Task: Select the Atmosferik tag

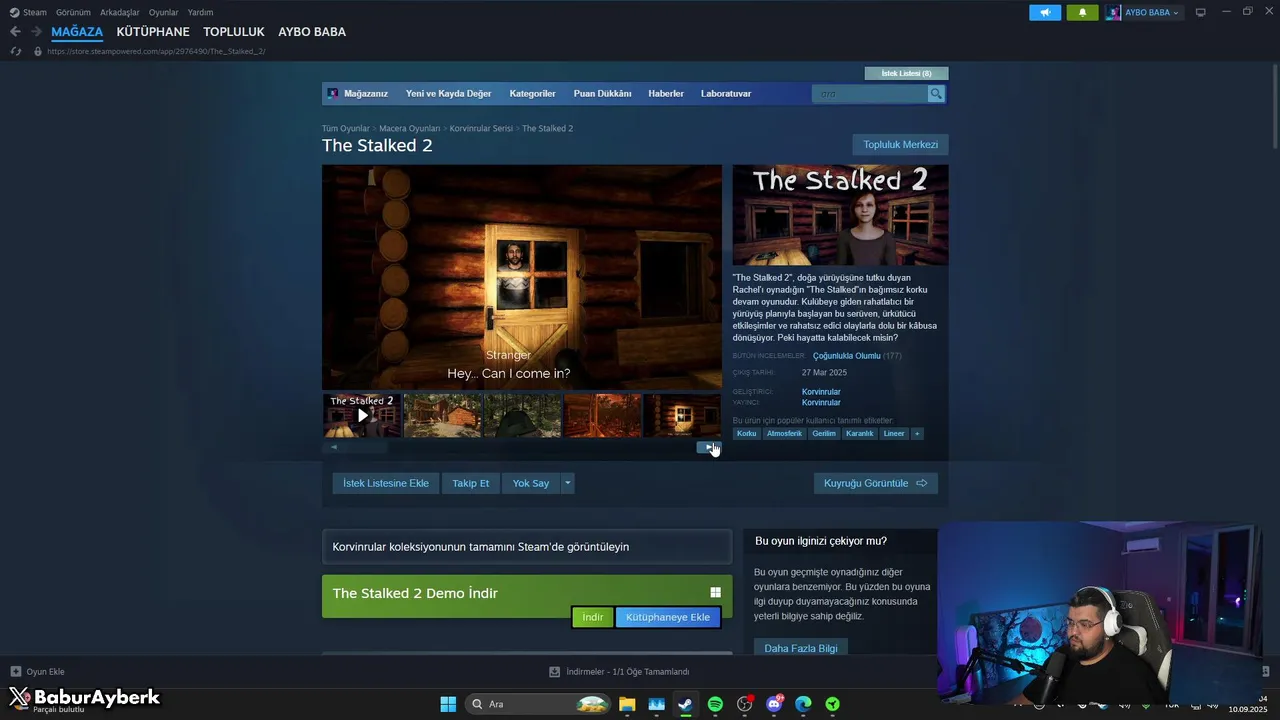Action: (x=785, y=433)
